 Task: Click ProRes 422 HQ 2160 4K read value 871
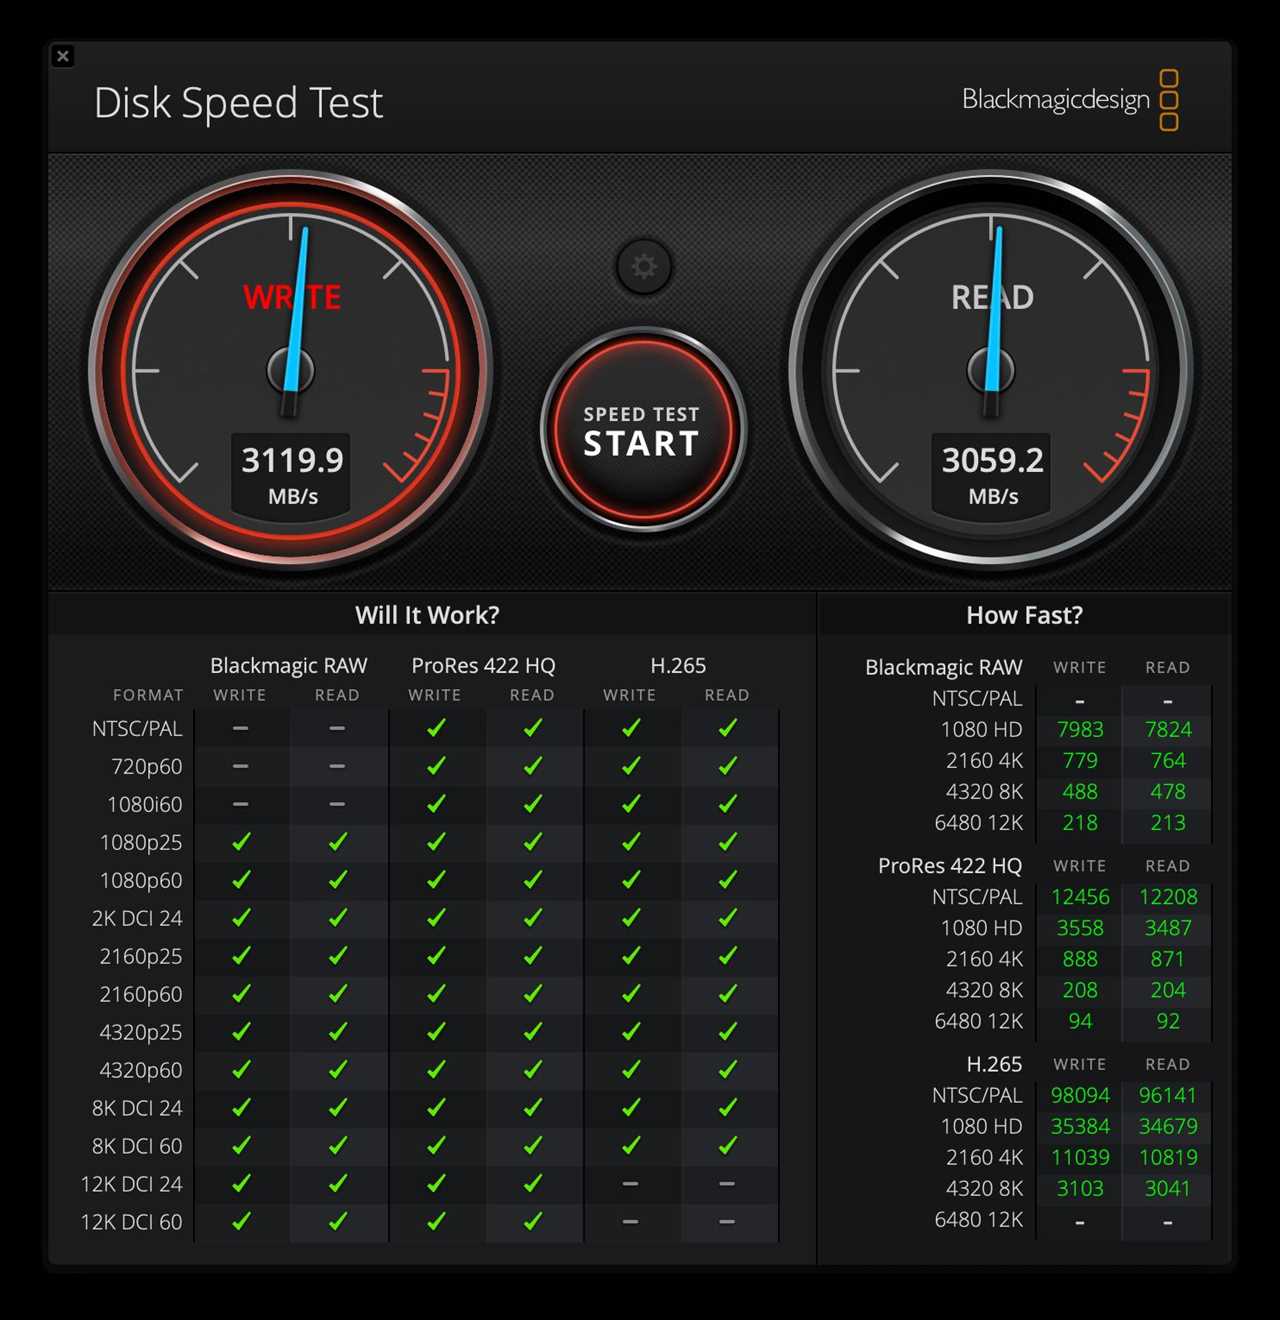[1168, 959]
